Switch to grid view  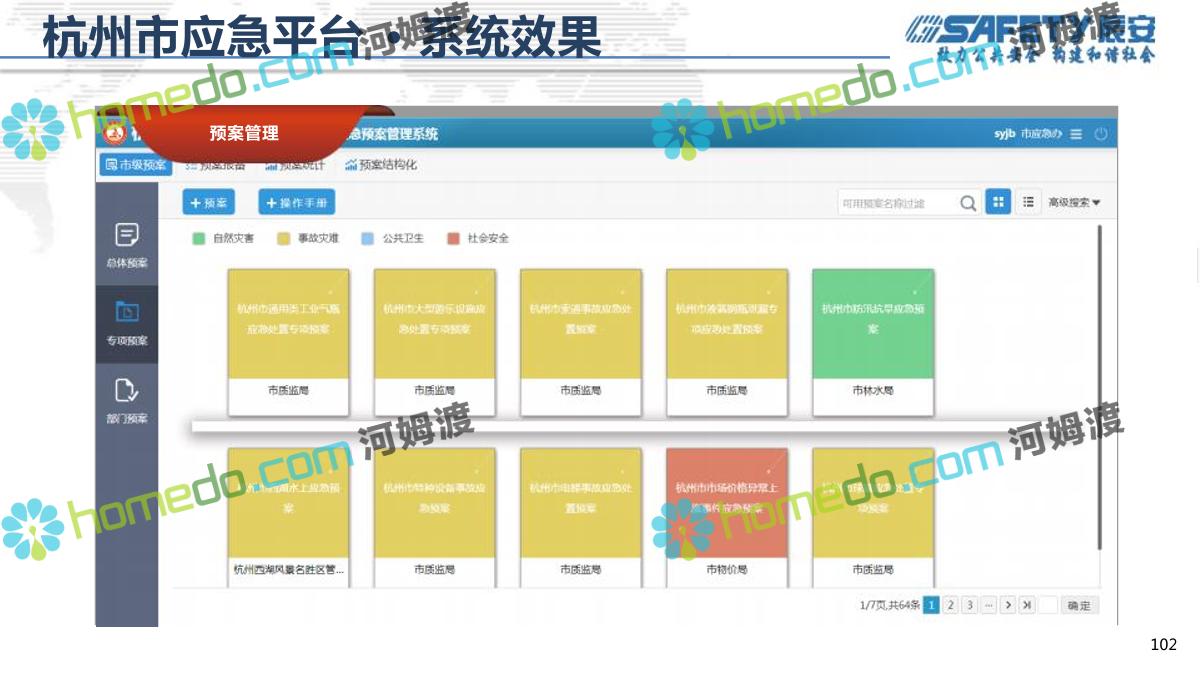[997, 202]
